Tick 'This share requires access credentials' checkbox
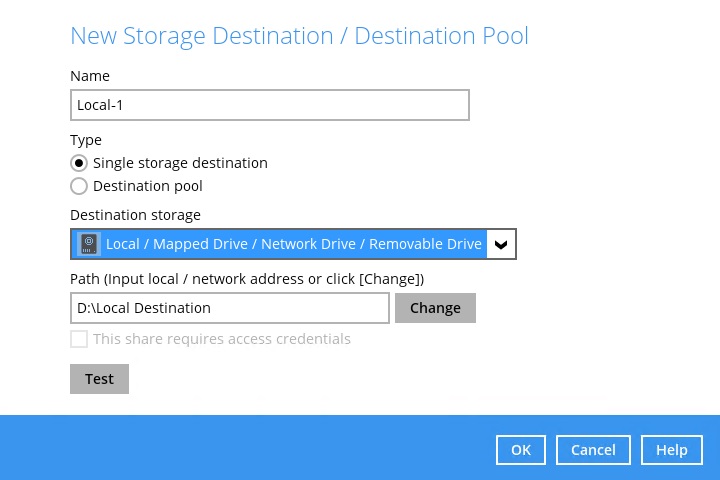720x480 pixels. click(x=79, y=339)
